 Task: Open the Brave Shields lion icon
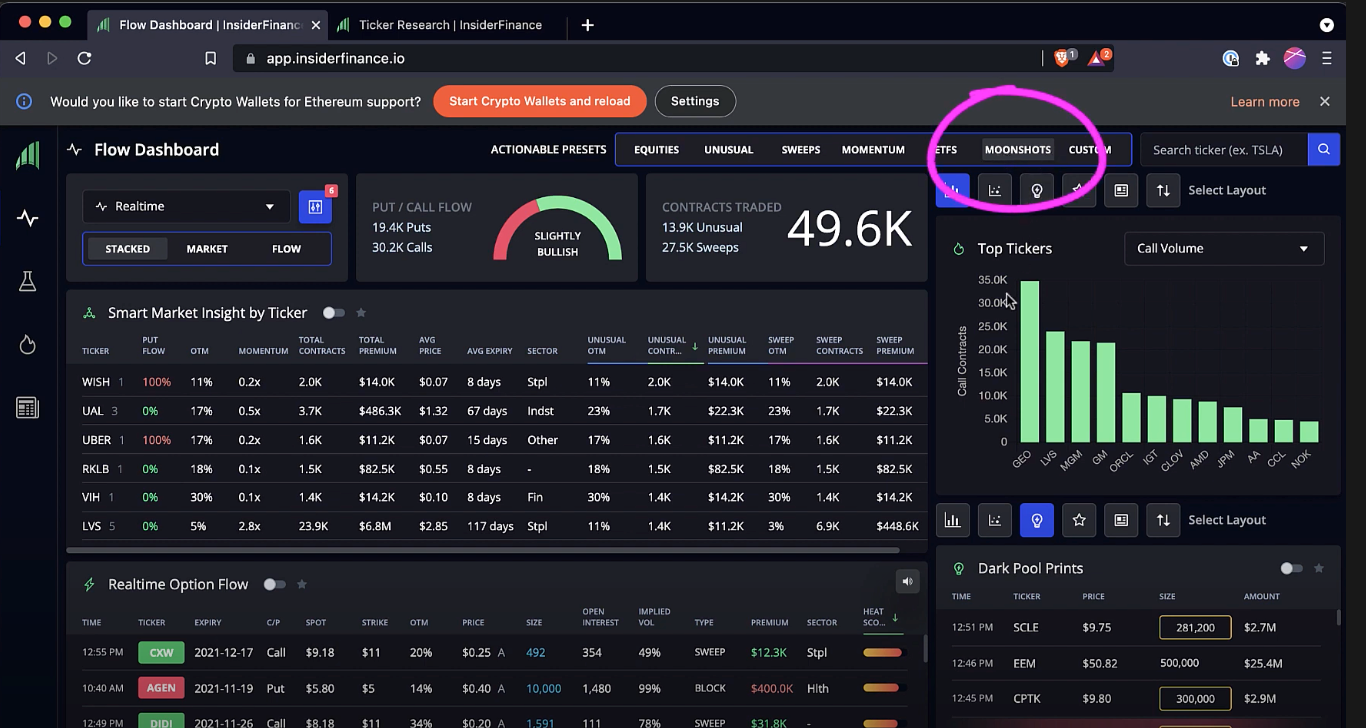click(1064, 58)
